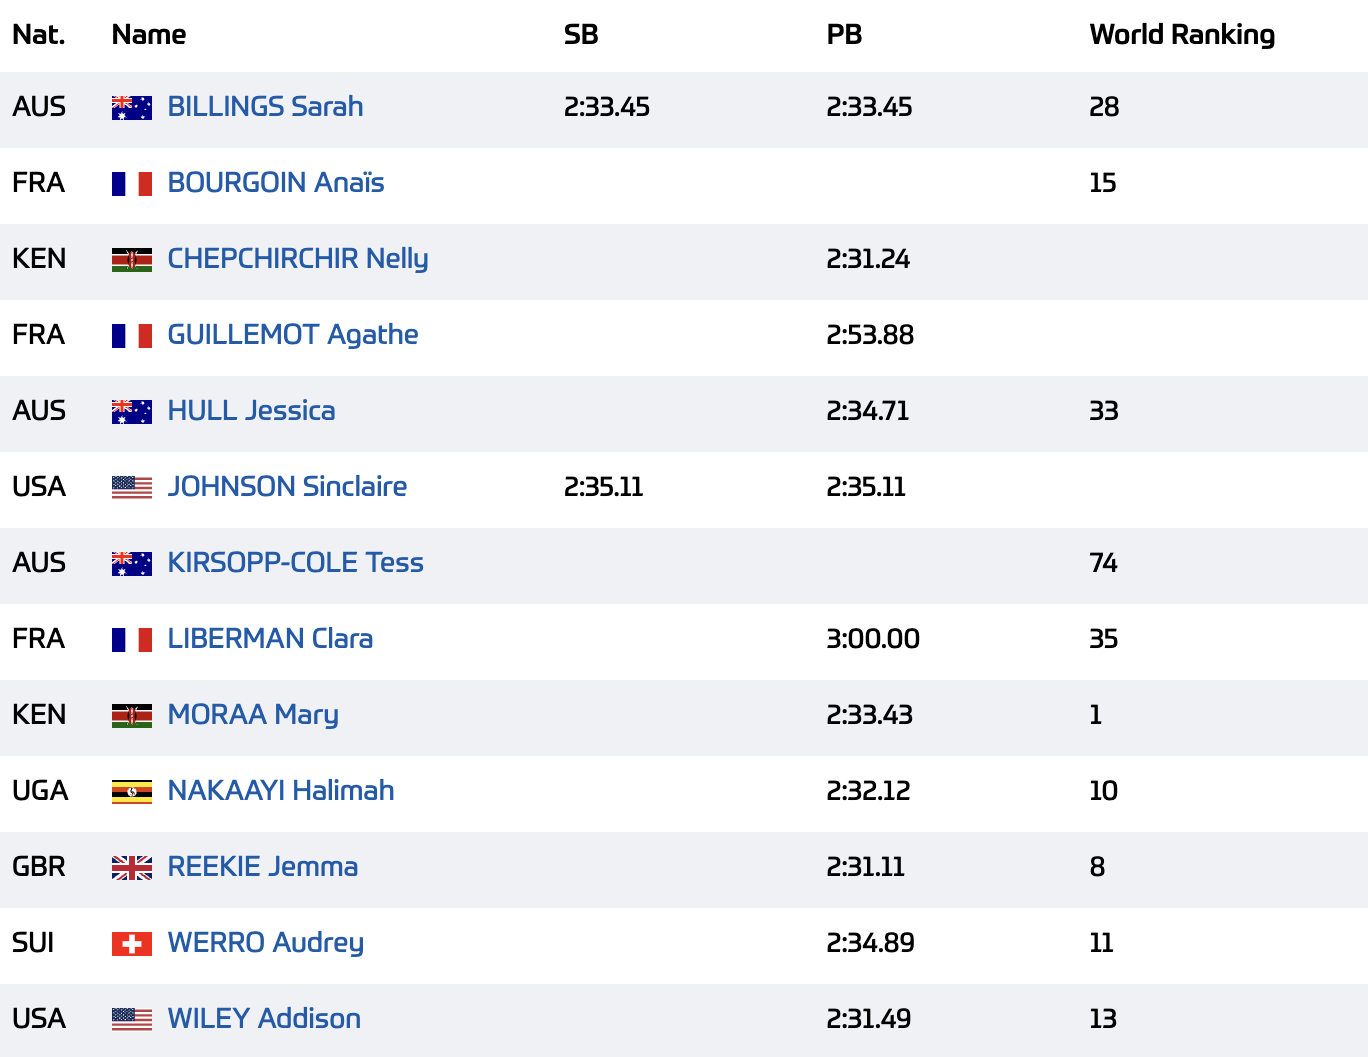Image resolution: width=1368 pixels, height=1057 pixels.
Task: Open LIBERMAN Clara athlete profile
Action: pos(270,639)
